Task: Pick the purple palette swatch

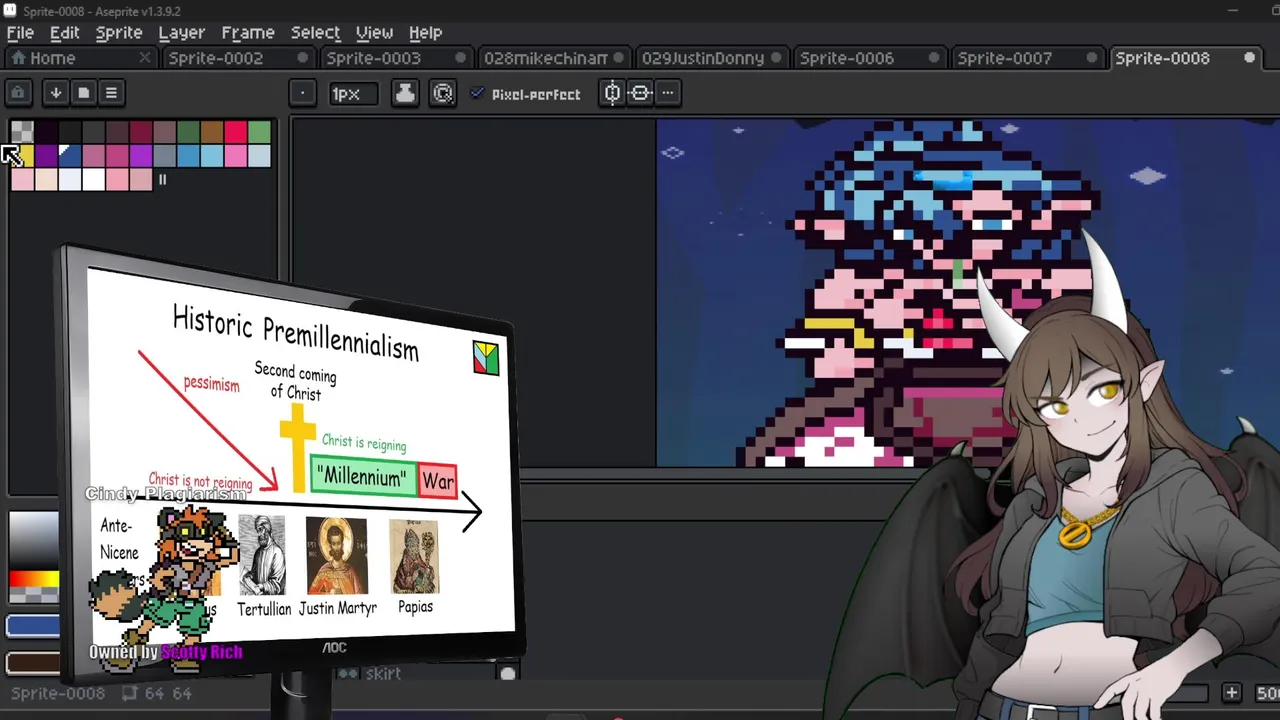Action: 141,156
